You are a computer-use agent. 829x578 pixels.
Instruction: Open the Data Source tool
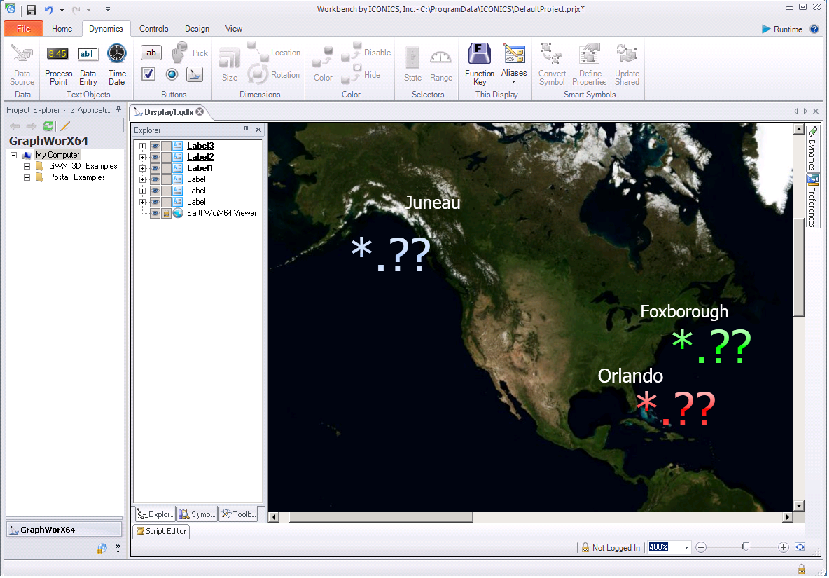tap(22, 62)
